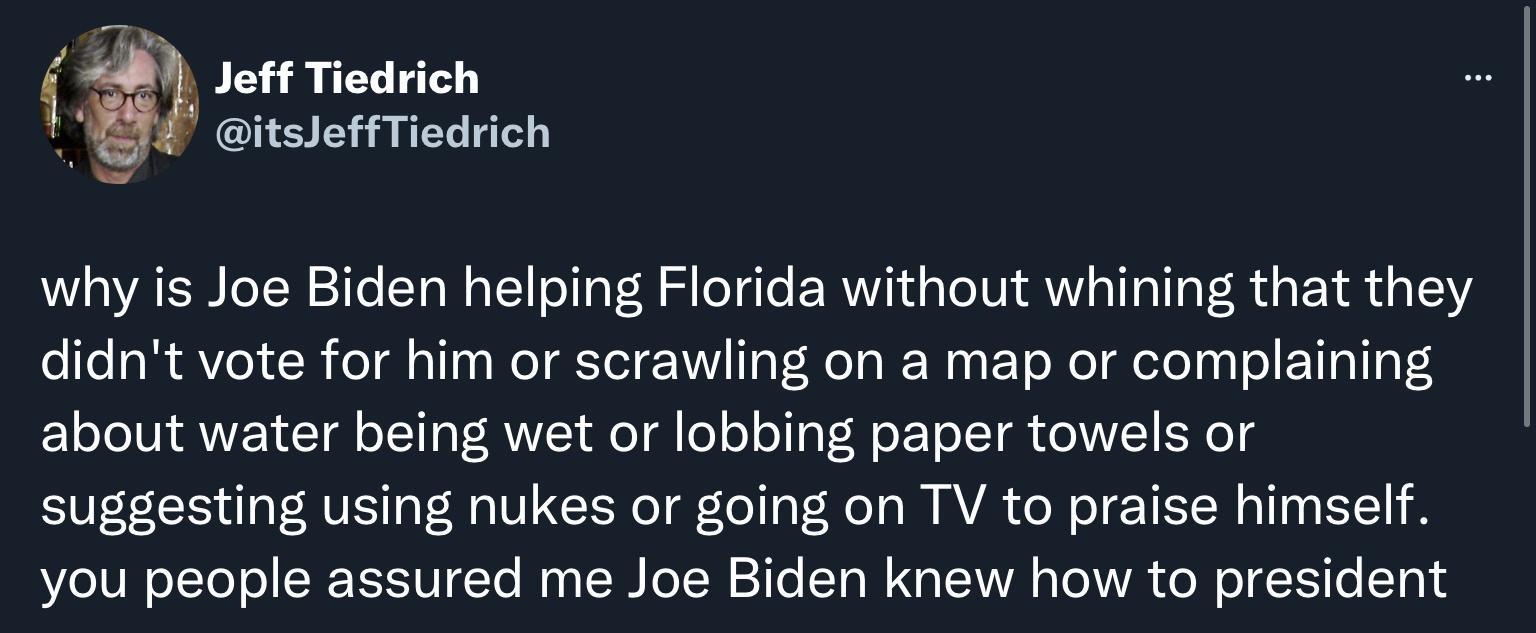Open the ellipsis icon beside the tweet
1536x633 pixels.
click(x=1477, y=75)
